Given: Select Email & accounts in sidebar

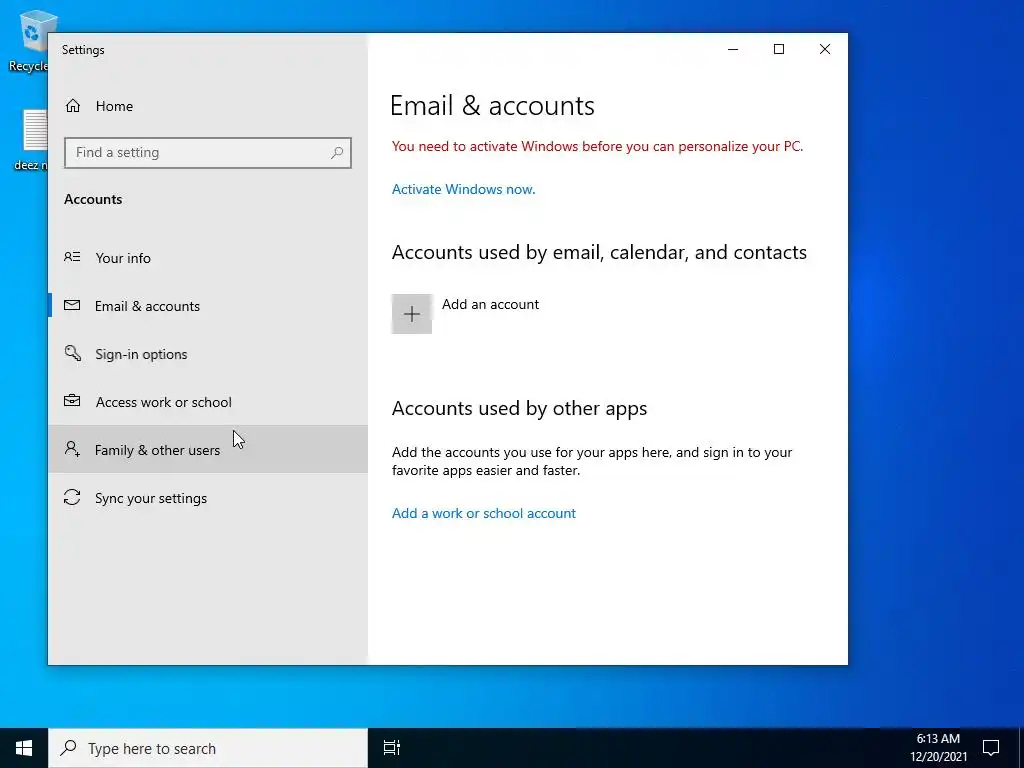Looking at the screenshot, I should point(208,306).
